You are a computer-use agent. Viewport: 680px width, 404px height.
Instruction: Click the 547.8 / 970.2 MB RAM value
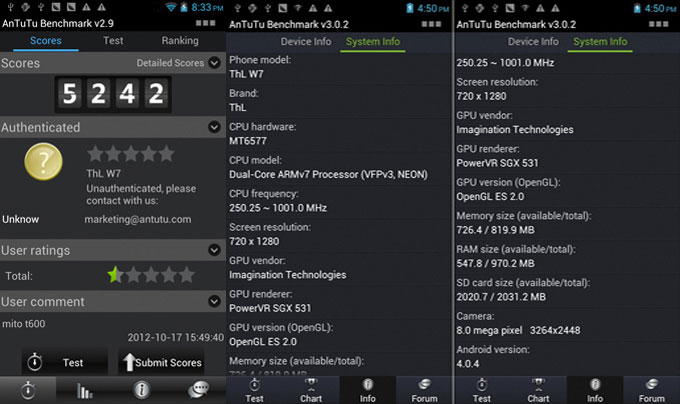(x=496, y=264)
